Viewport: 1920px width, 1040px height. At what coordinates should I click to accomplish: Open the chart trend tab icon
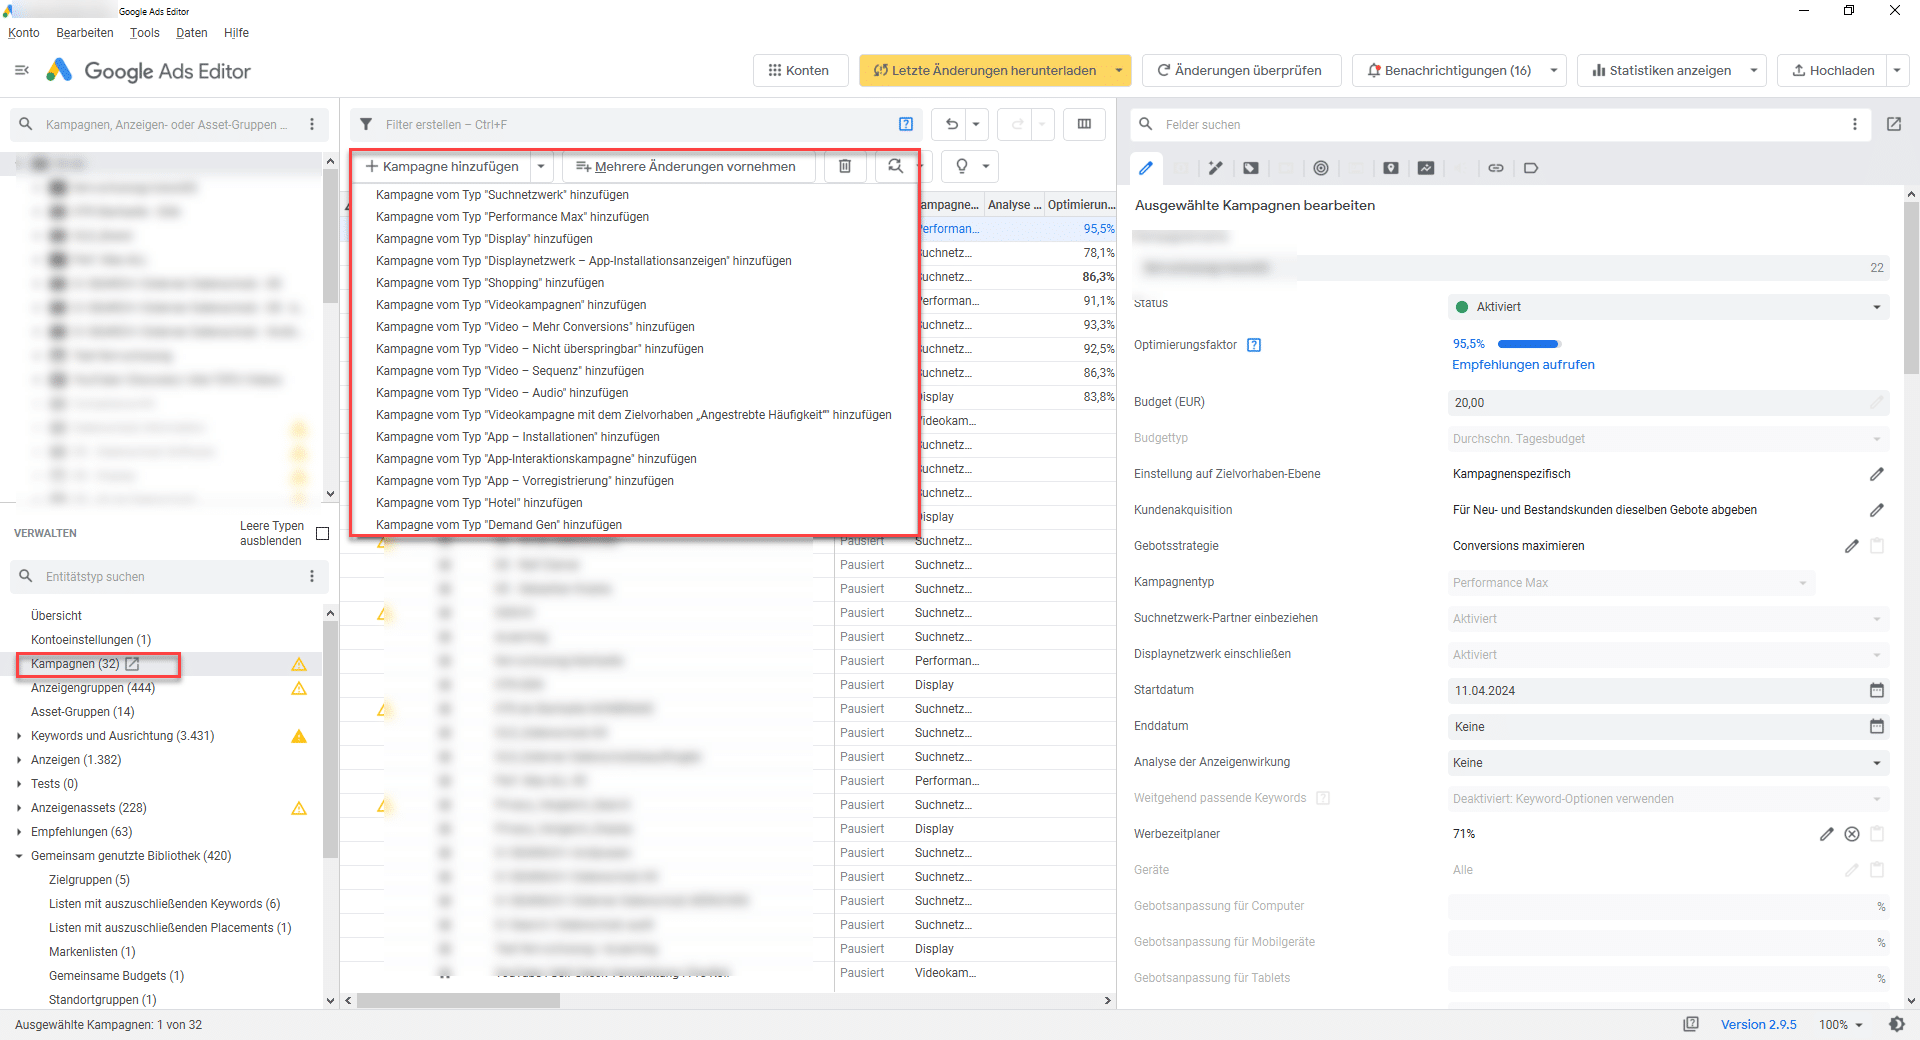[1426, 168]
